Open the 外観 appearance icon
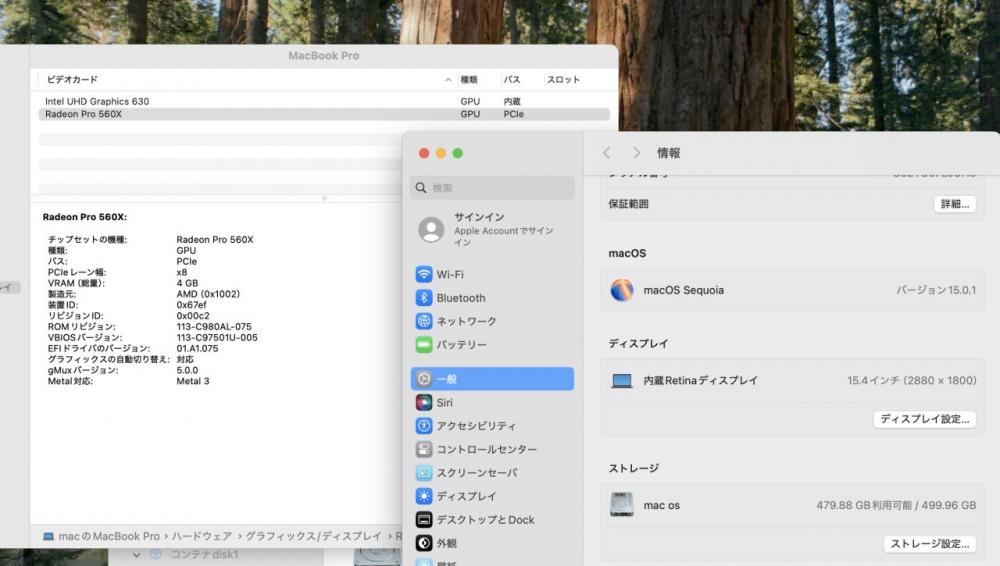 click(x=423, y=543)
